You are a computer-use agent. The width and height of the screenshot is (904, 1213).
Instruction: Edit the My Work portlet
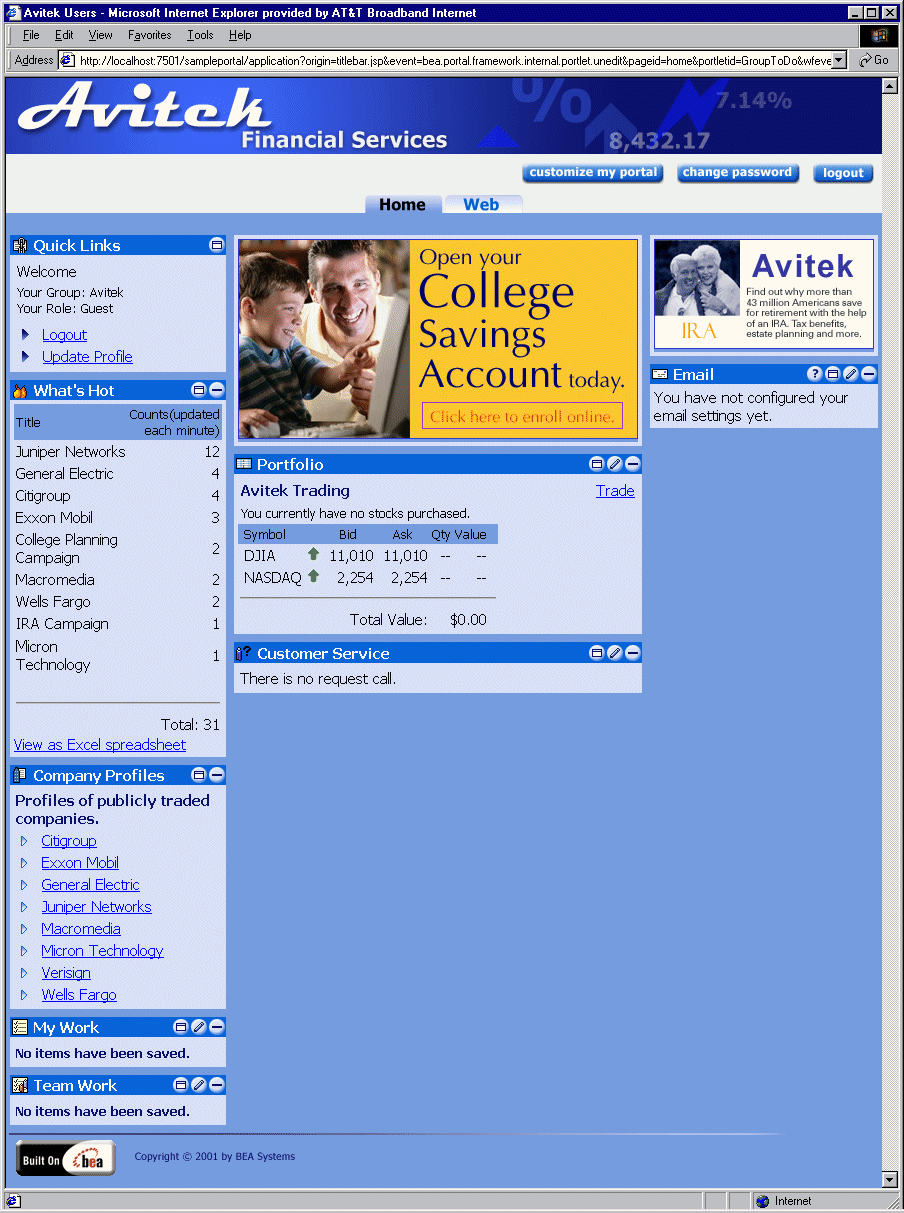click(199, 1027)
